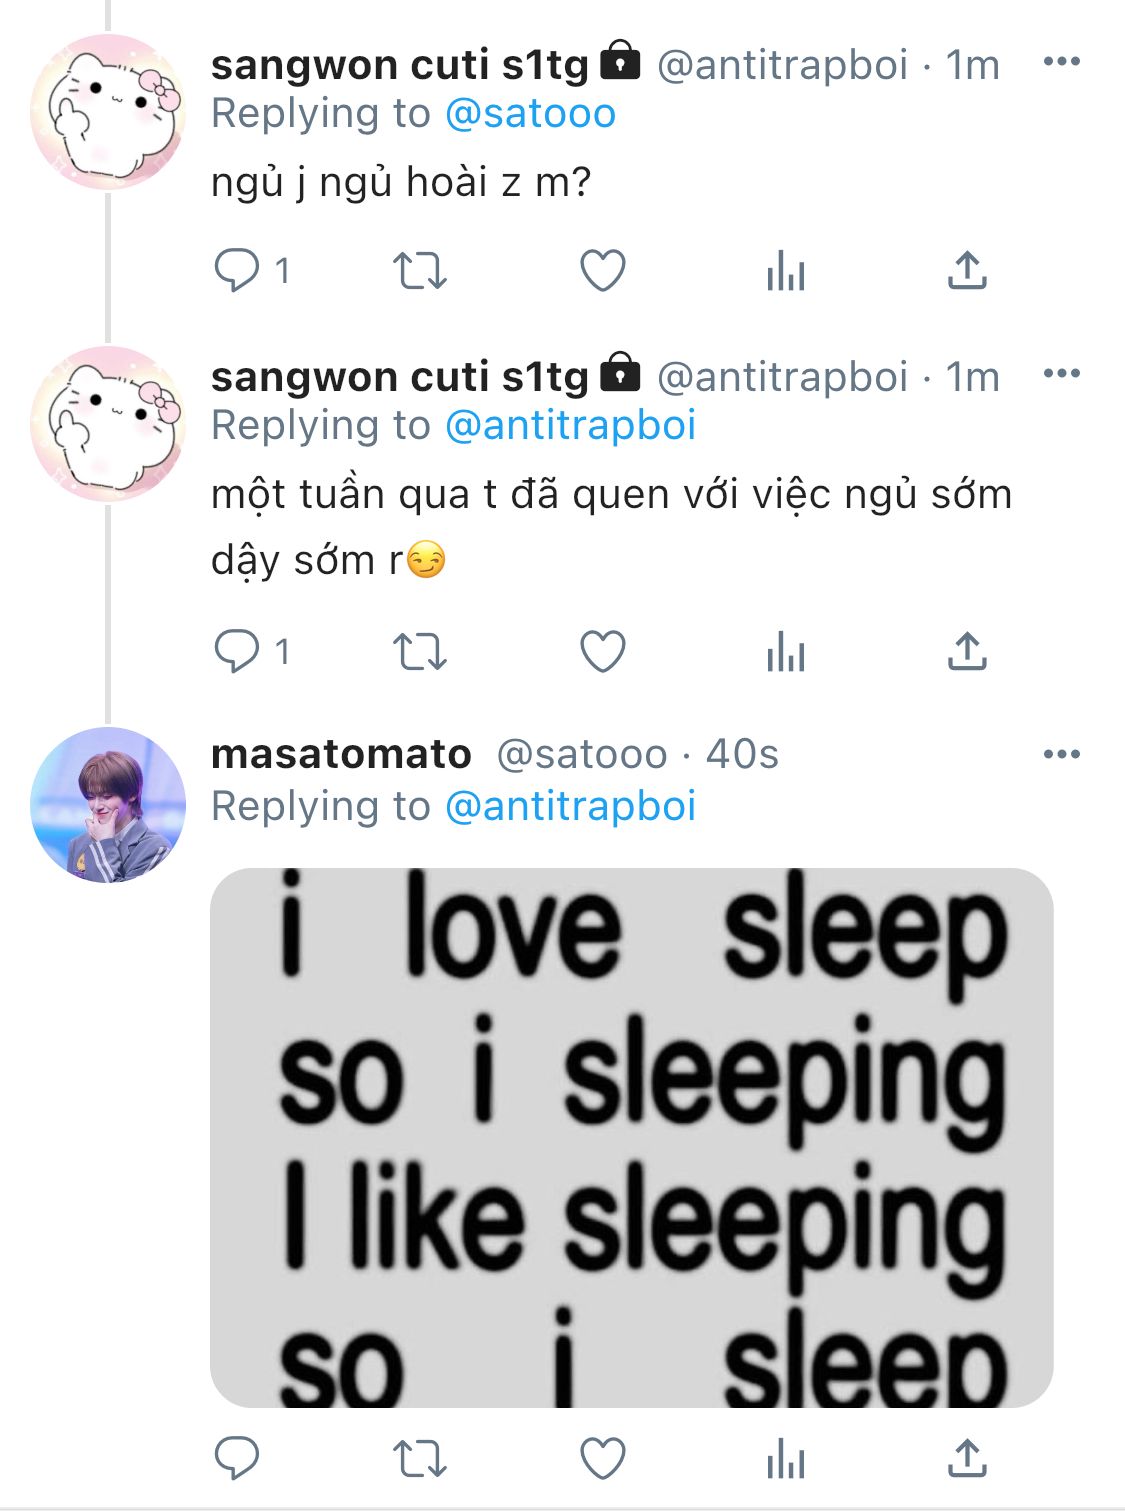Like the "ngủ j ngủ hoài z m?" tweet
The image size is (1125, 1512).
[x=603, y=271]
